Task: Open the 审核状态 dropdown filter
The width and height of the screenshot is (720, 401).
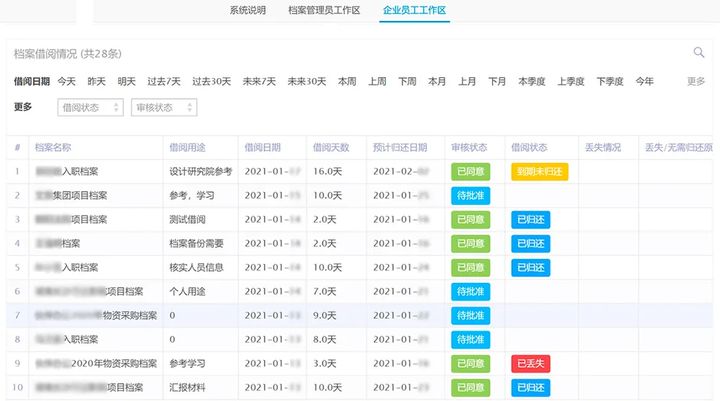Action: [164, 107]
